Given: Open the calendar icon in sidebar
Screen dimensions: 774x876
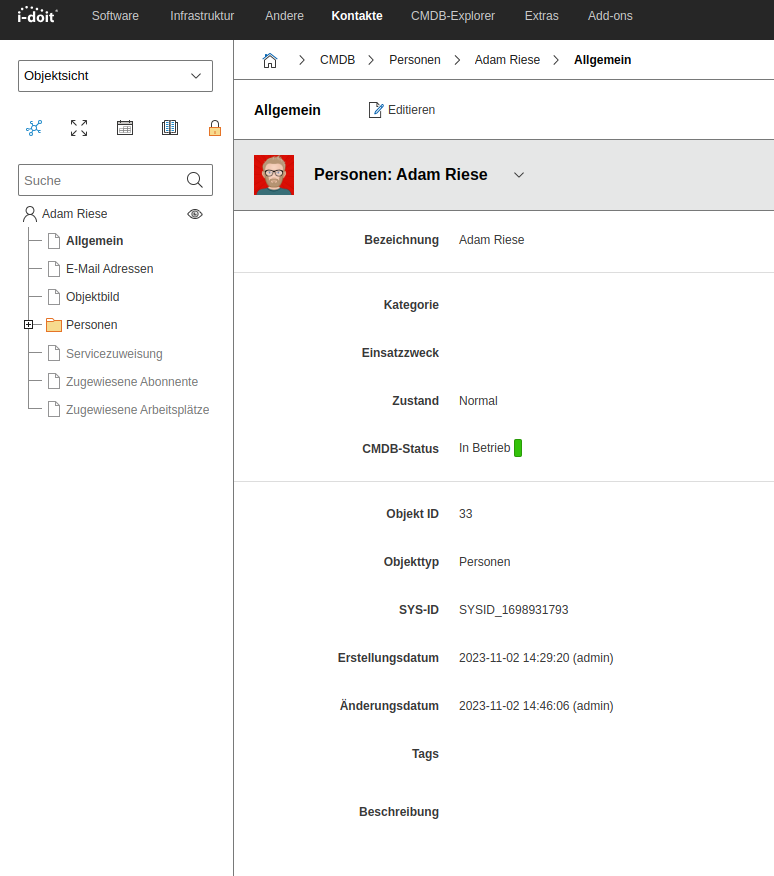Looking at the screenshot, I should click(x=125, y=128).
